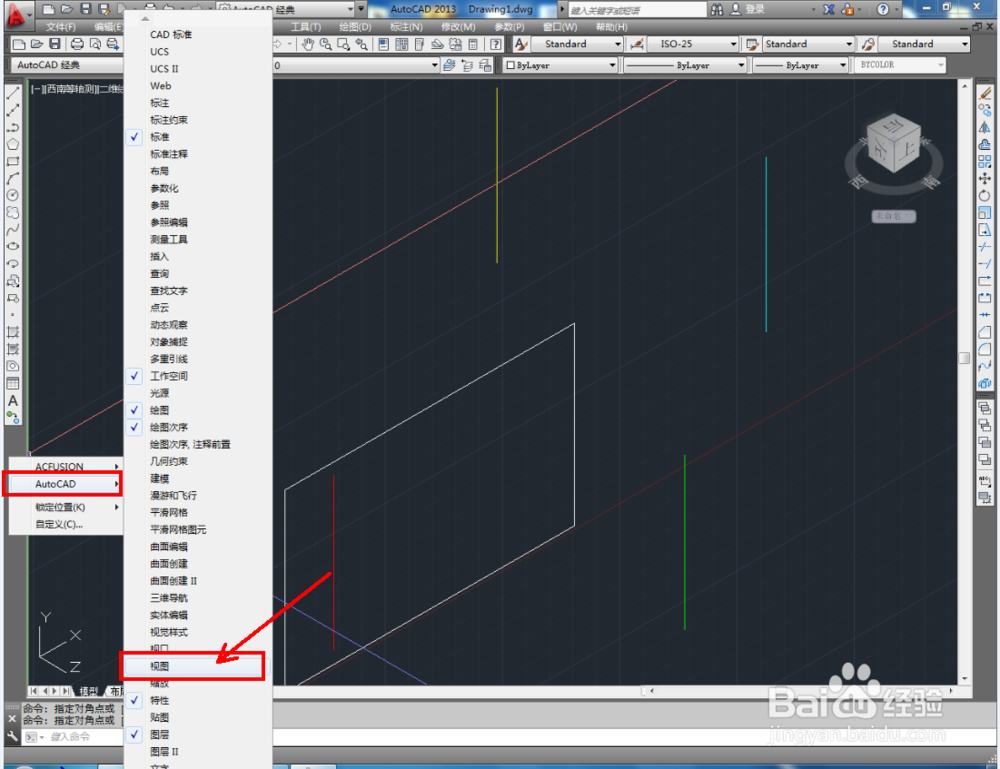Click the Text Style icon

[x=521, y=44]
